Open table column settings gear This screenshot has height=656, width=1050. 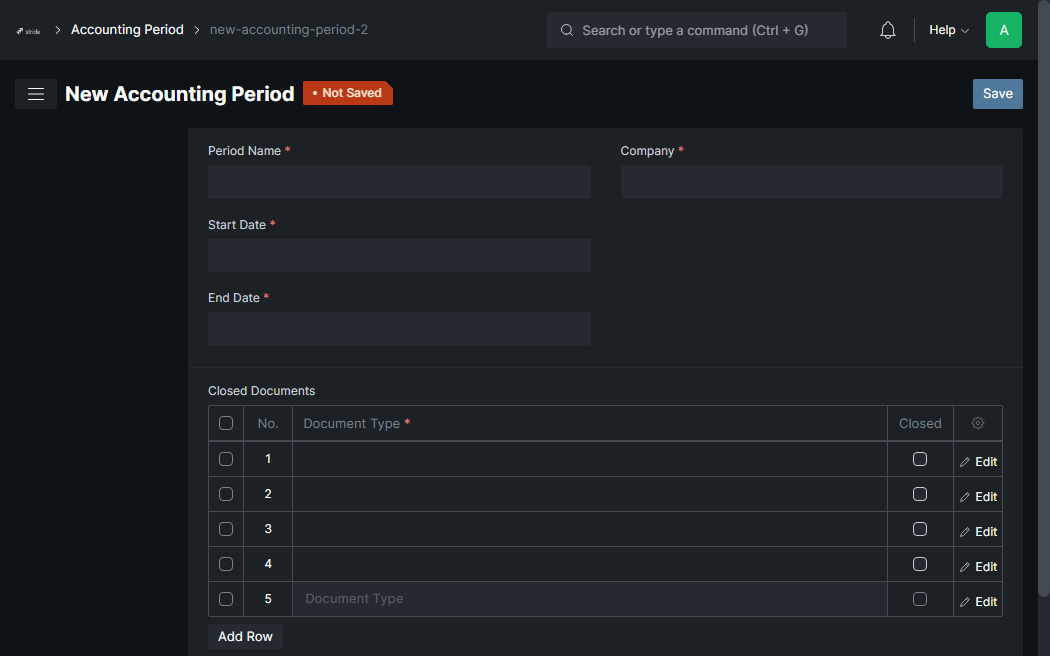coord(978,423)
